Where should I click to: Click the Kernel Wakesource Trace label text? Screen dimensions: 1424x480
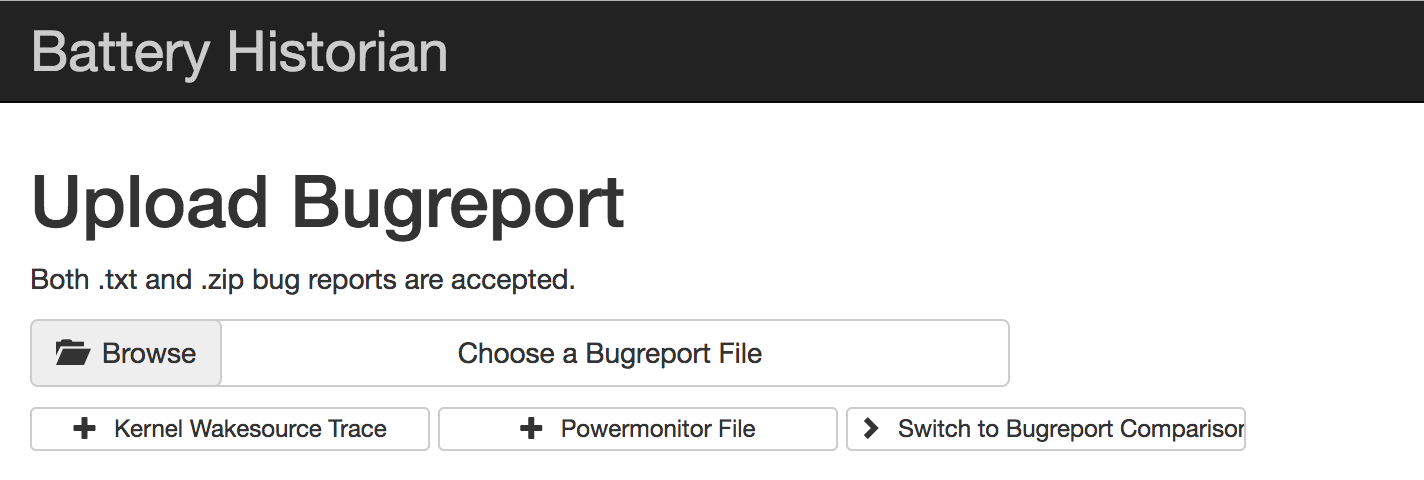pyautogui.click(x=250, y=429)
